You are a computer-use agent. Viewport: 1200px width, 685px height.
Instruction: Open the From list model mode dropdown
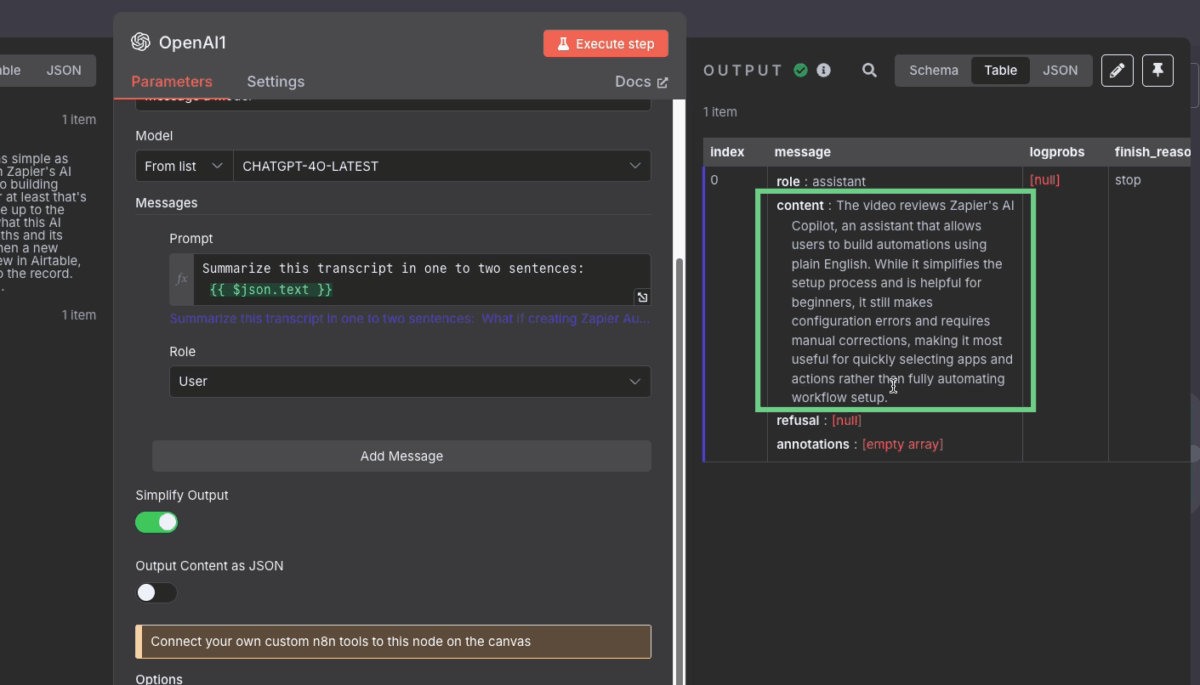tap(184, 166)
